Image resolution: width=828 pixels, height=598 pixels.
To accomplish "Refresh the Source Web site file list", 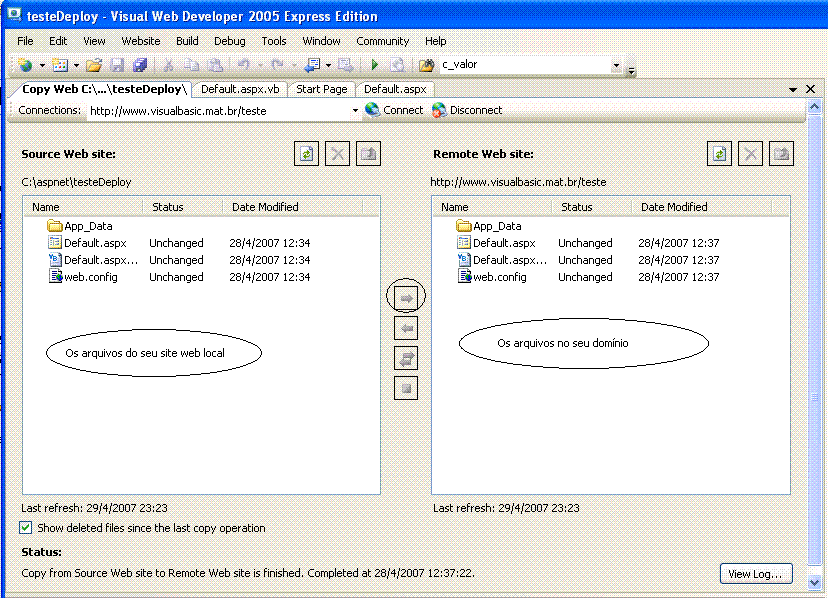I will pyautogui.click(x=306, y=153).
